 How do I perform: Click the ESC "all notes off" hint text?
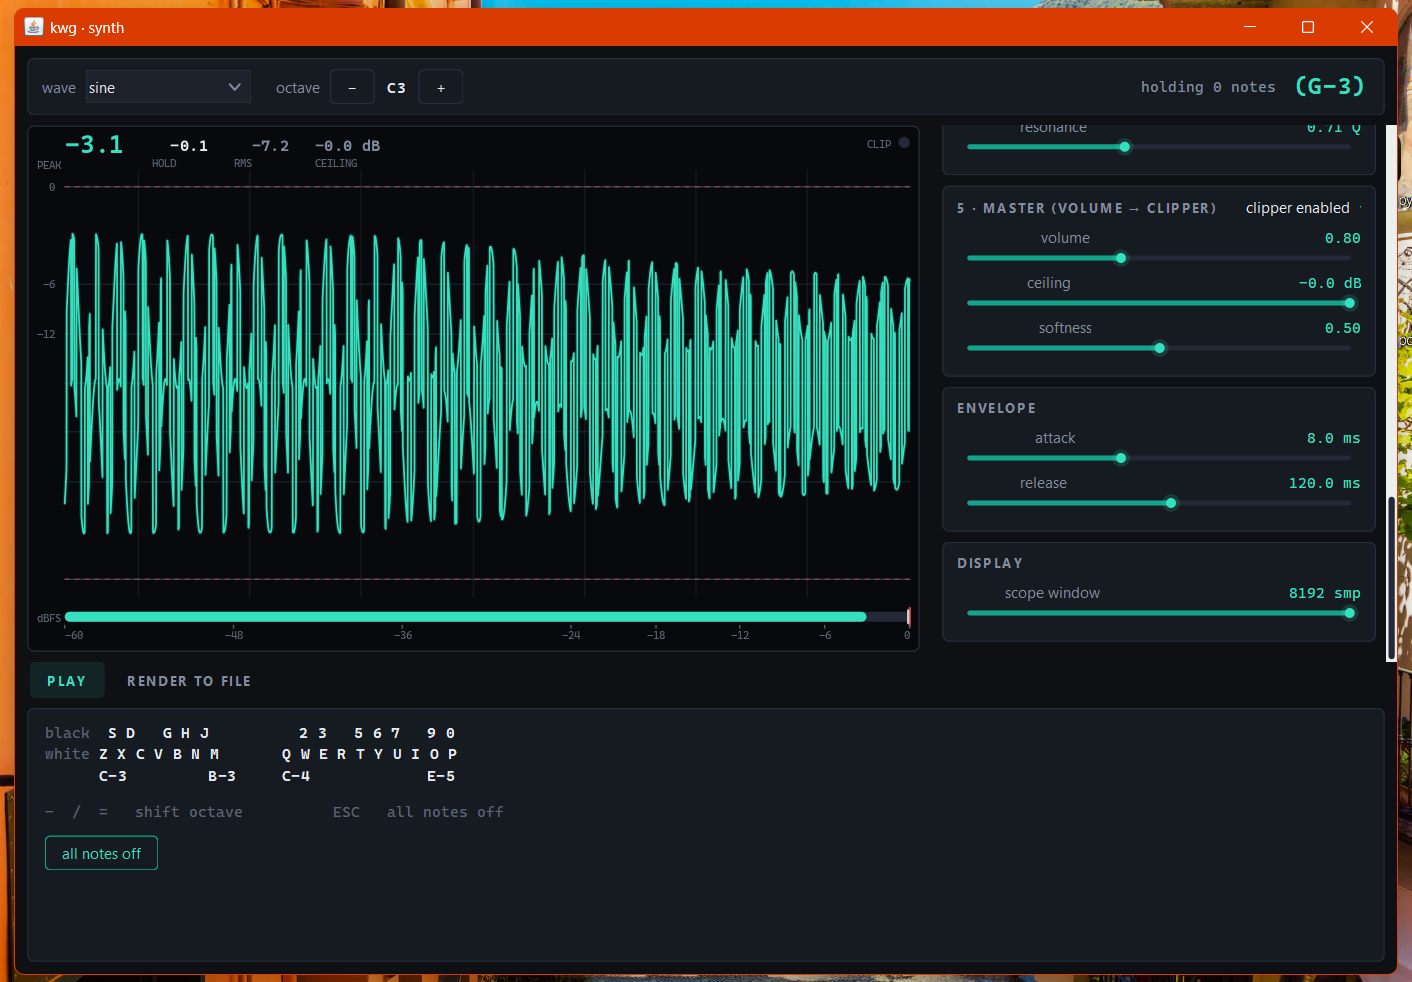click(445, 812)
